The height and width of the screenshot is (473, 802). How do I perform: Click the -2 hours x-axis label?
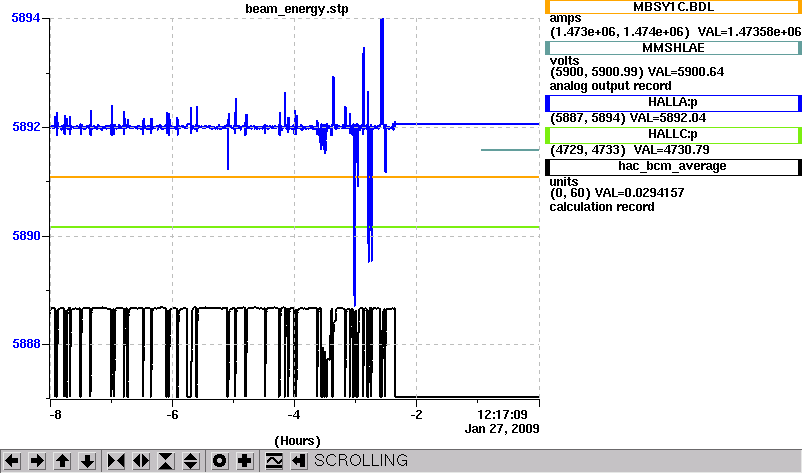click(x=416, y=415)
